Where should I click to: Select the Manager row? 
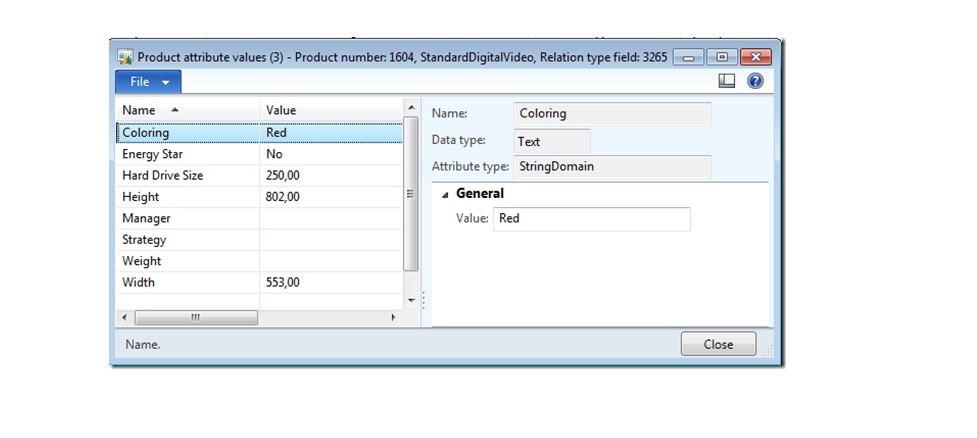click(259, 218)
